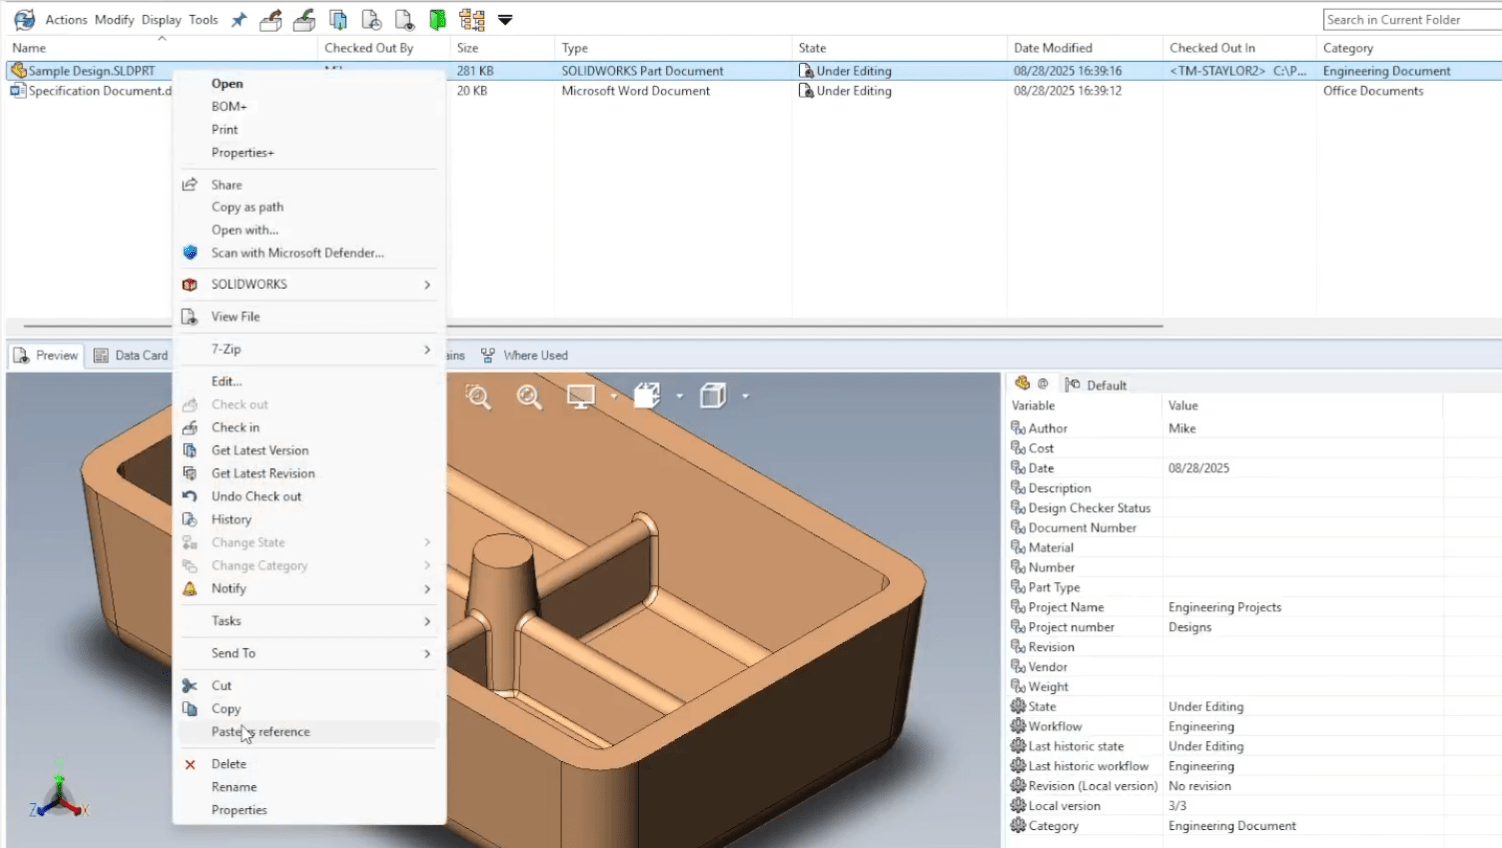Image resolution: width=1502 pixels, height=848 pixels.
Task: Click the Notify bell icon in the context menu
Action: pos(190,589)
